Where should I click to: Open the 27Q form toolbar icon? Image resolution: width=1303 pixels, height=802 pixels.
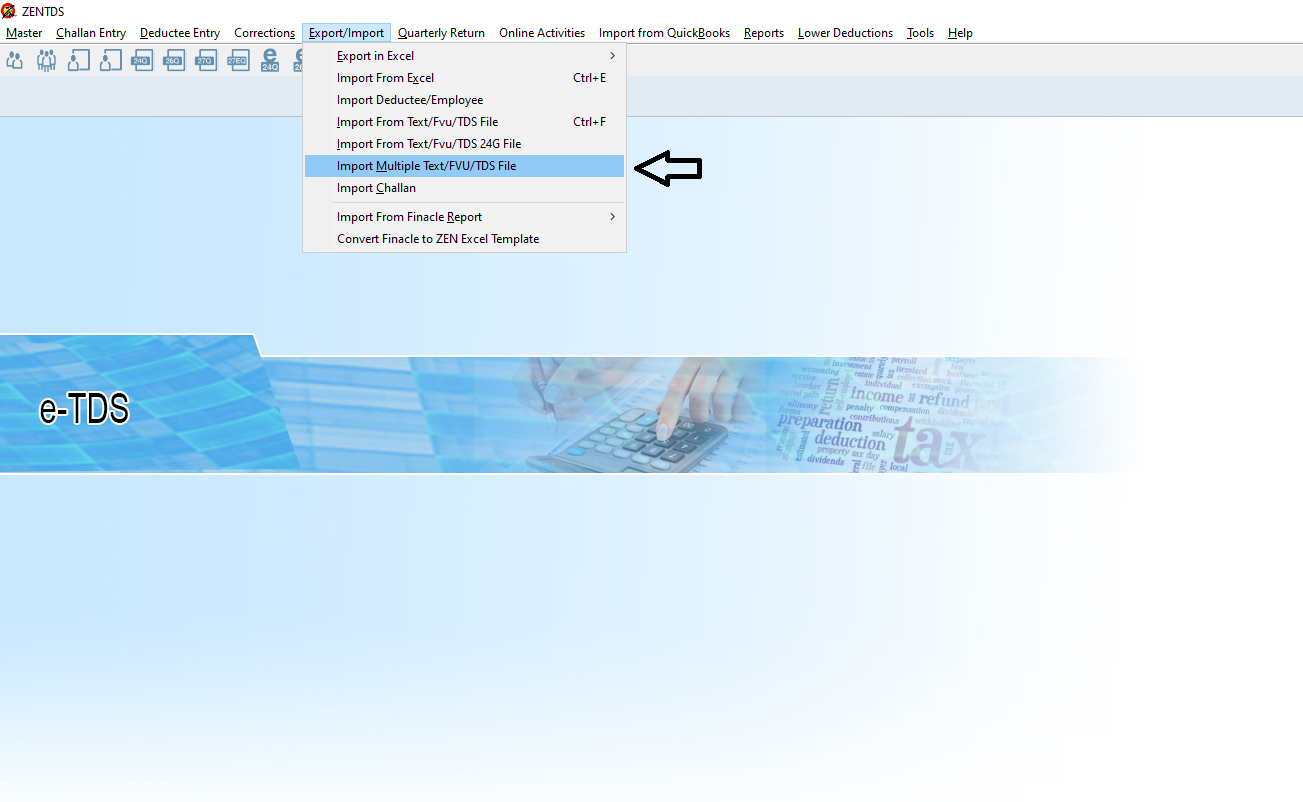tap(205, 60)
